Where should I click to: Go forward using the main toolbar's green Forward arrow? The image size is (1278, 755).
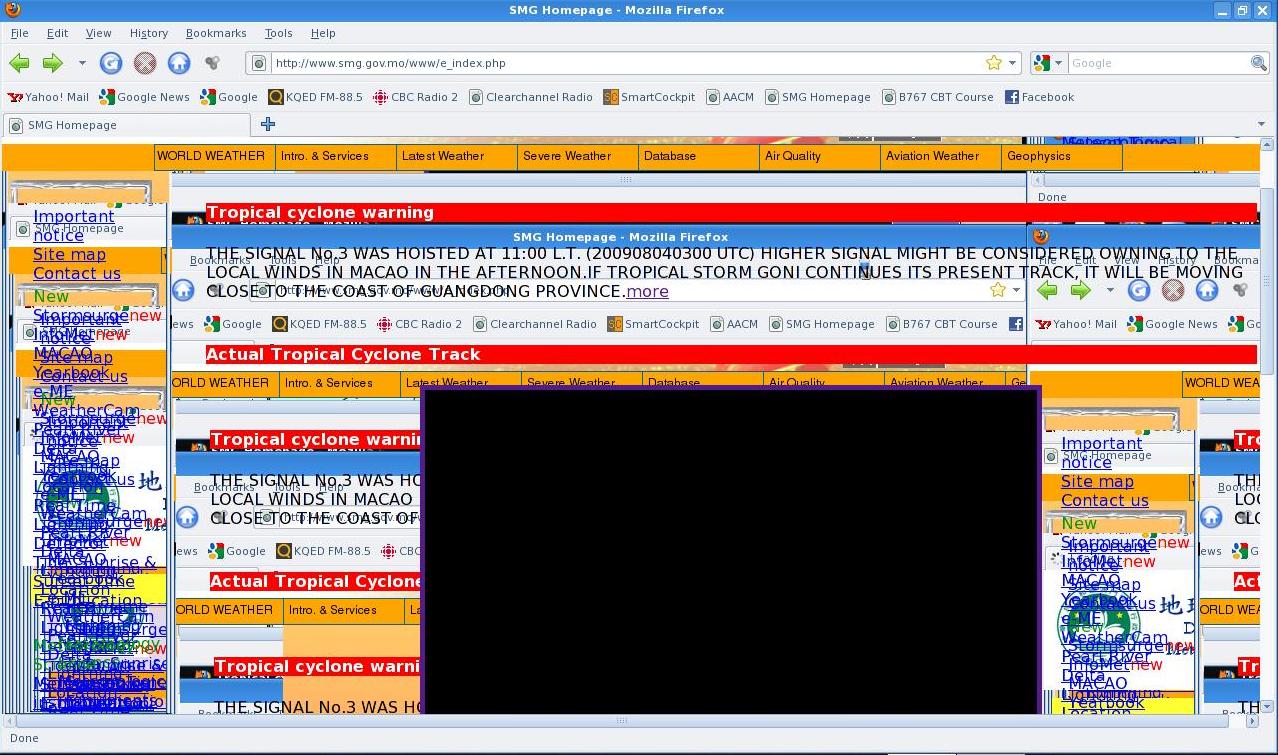click(52, 63)
